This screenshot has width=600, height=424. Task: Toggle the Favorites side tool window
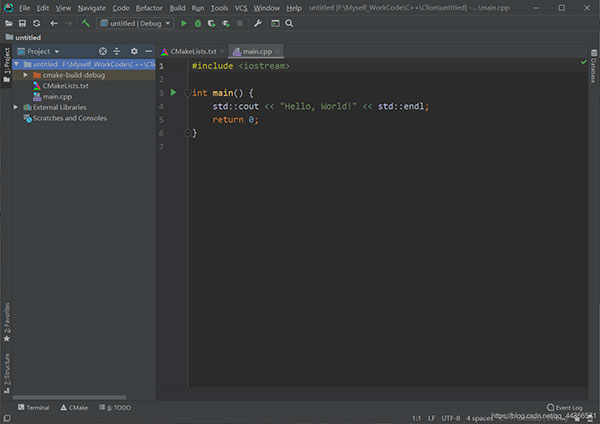[6, 318]
